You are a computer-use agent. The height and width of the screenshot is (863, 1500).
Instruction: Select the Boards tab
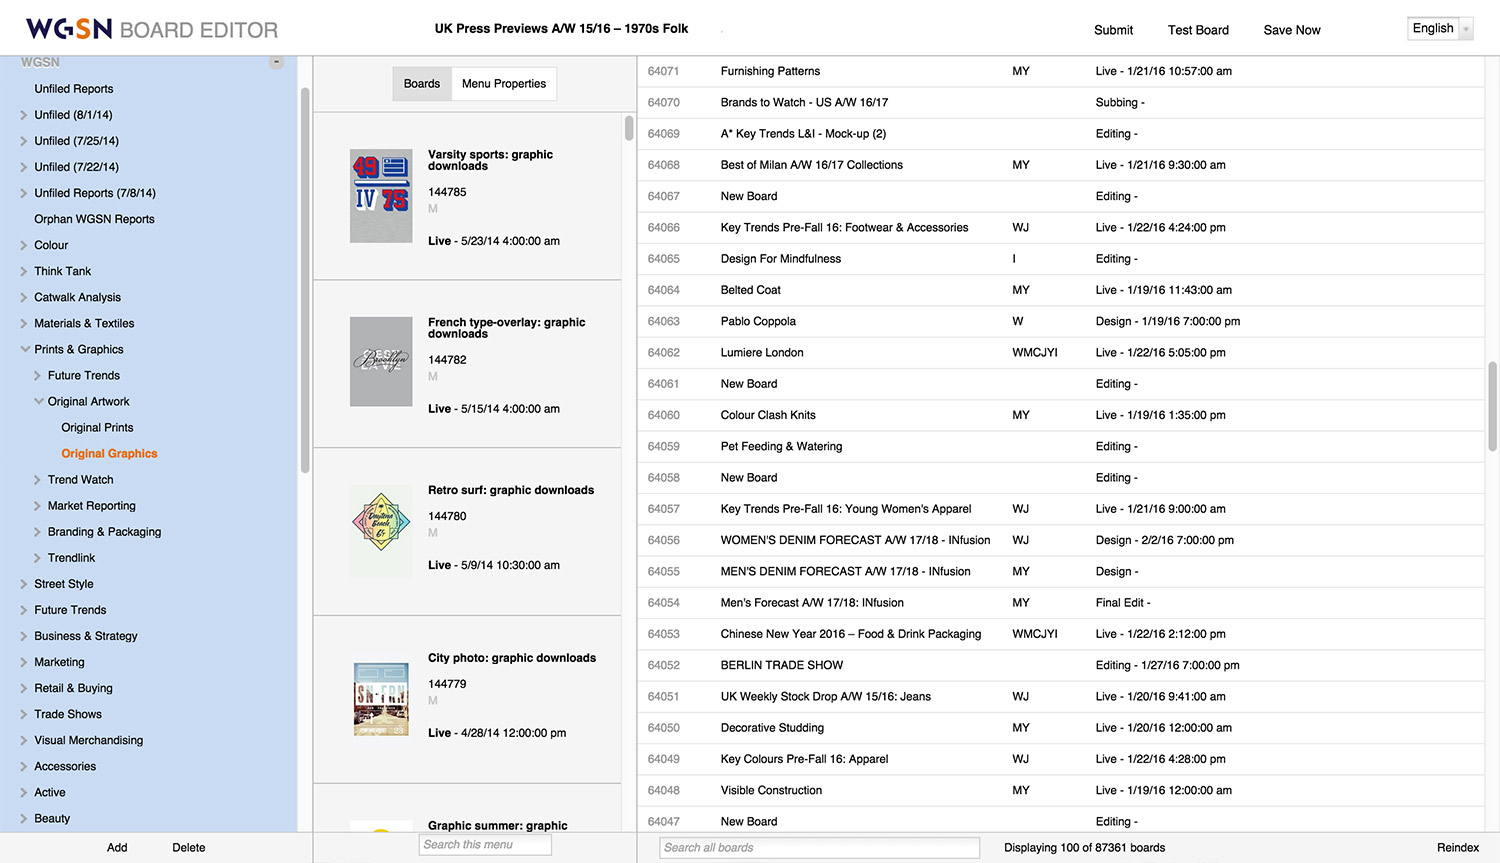[421, 84]
